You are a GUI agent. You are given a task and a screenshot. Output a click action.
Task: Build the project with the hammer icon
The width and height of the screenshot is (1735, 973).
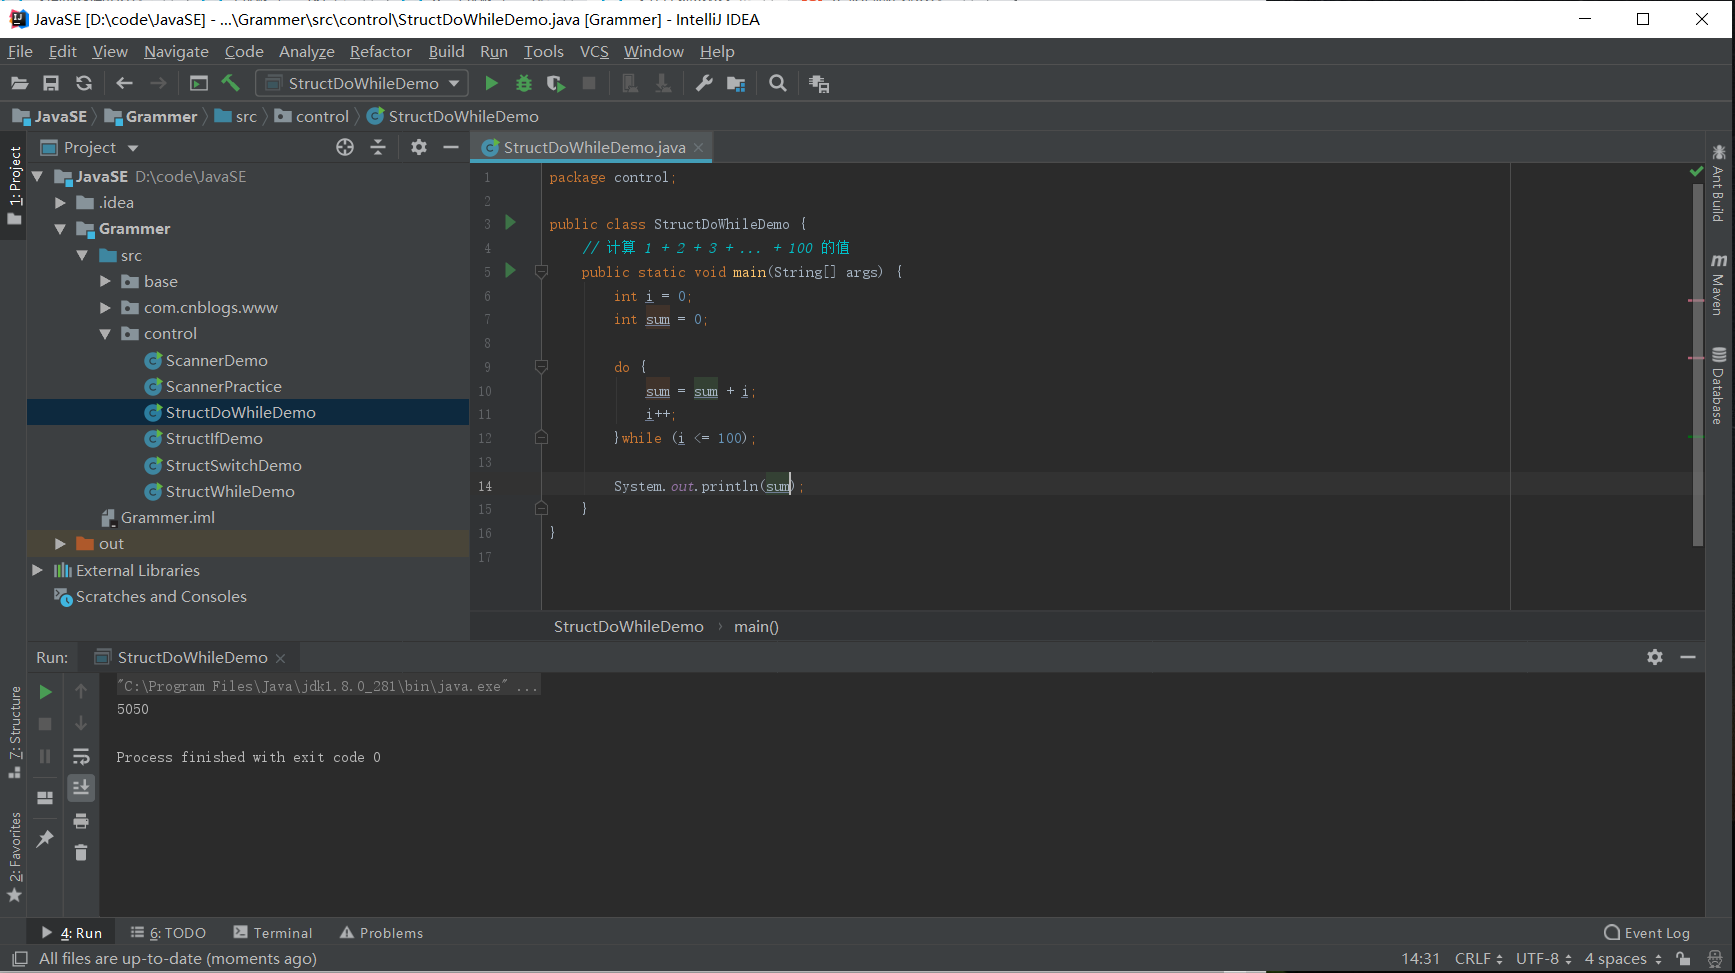pyautogui.click(x=231, y=84)
